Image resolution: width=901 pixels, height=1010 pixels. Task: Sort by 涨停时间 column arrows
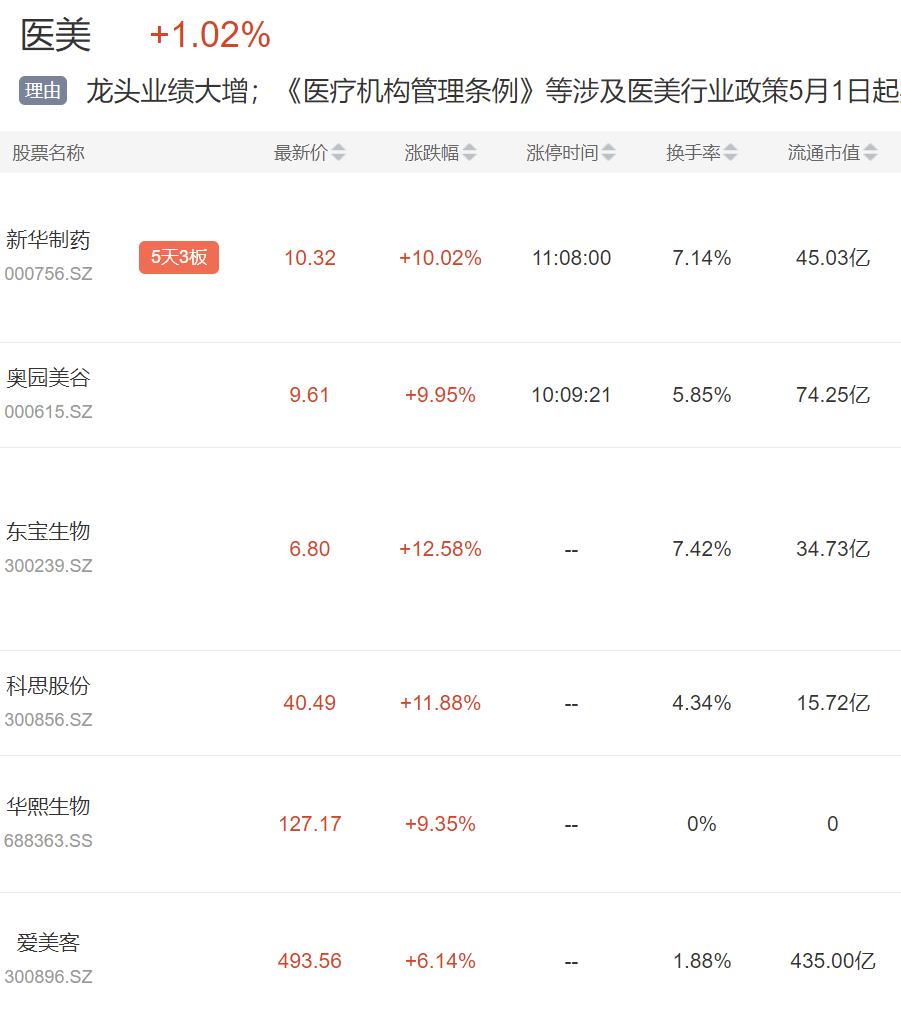click(x=608, y=153)
